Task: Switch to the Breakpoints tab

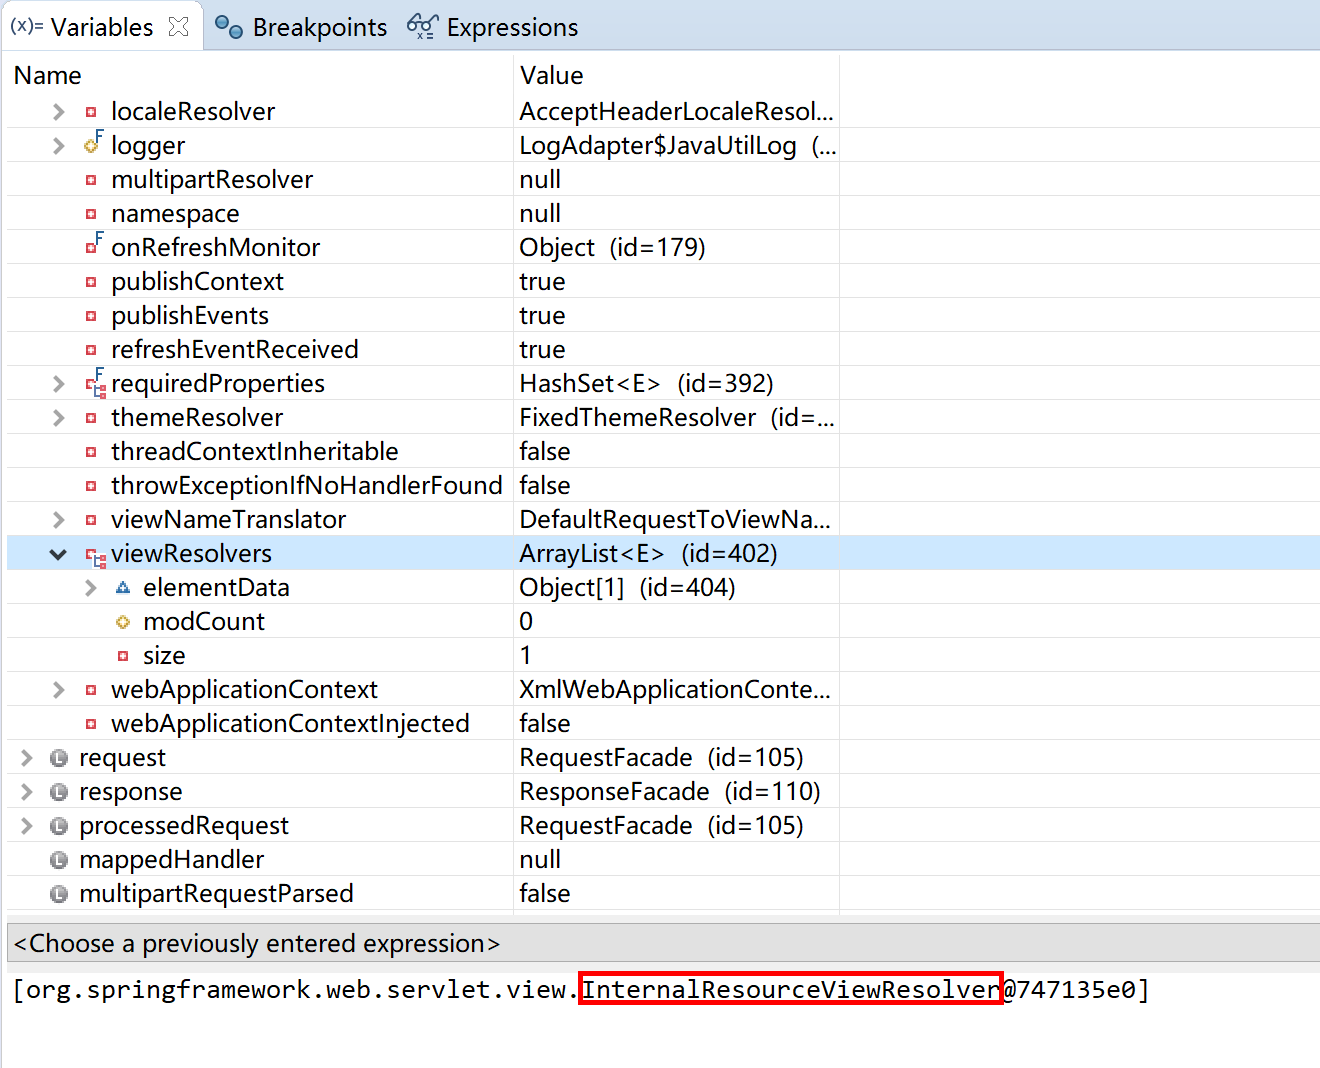Action: [x=301, y=27]
